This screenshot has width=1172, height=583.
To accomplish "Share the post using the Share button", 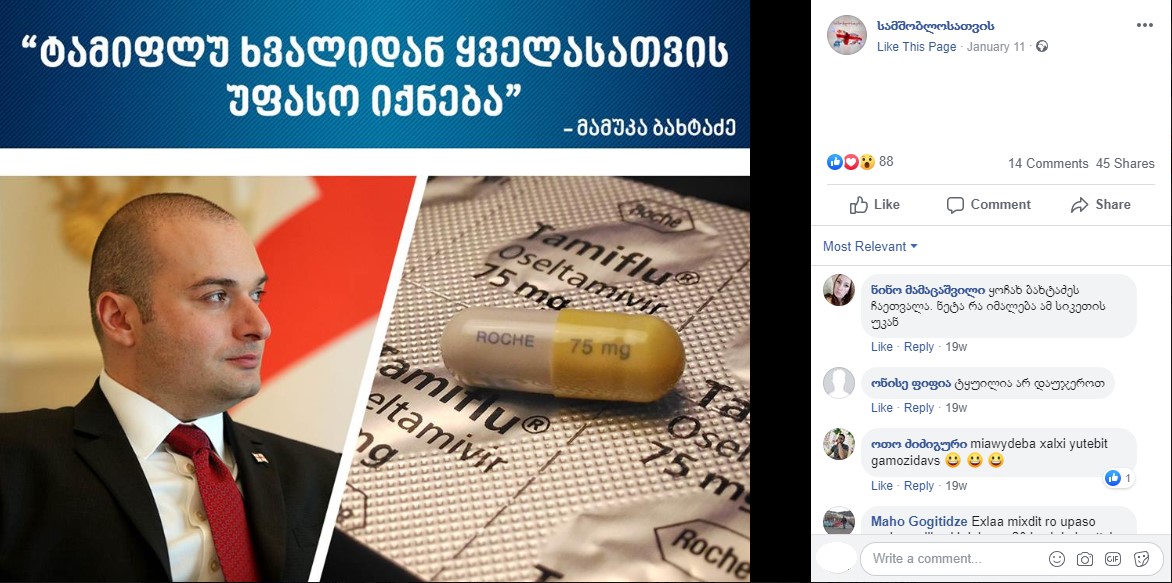I will point(1100,205).
